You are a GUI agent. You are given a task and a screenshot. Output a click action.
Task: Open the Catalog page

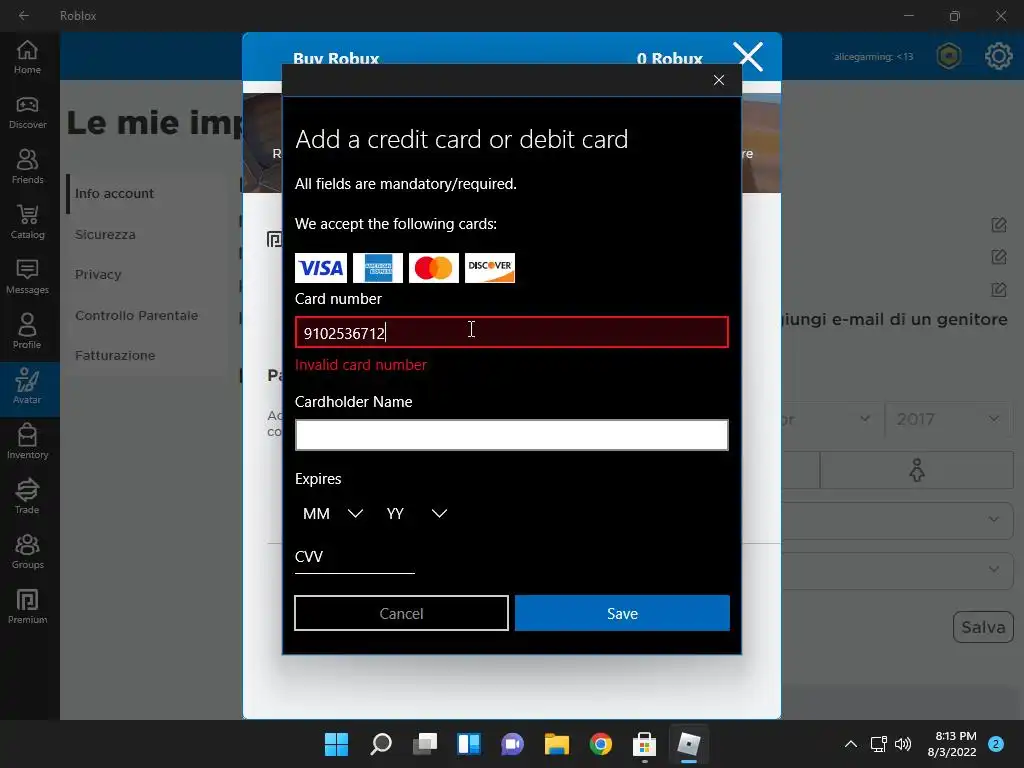[x=27, y=222]
